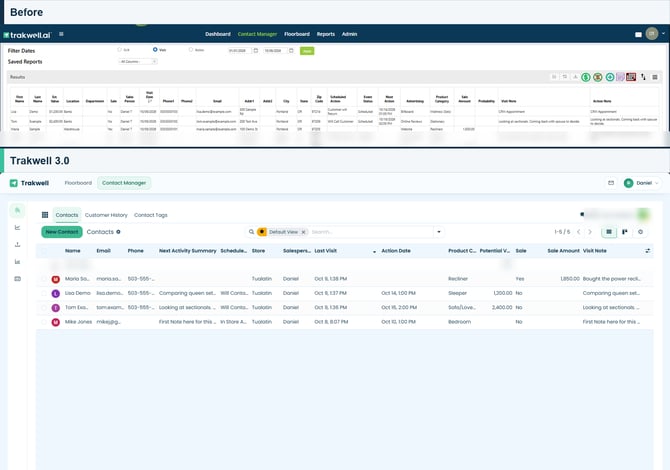Focus the contacts Search field

point(370,232)
